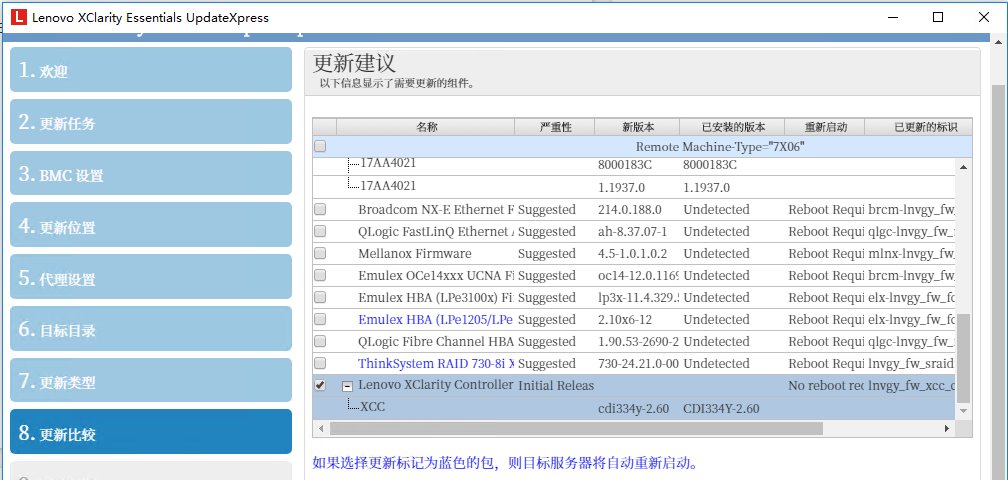Click the horizontal scroll-left arrow
The height and width of the screenshot is (480, 1008).
(x=320, y=427)
